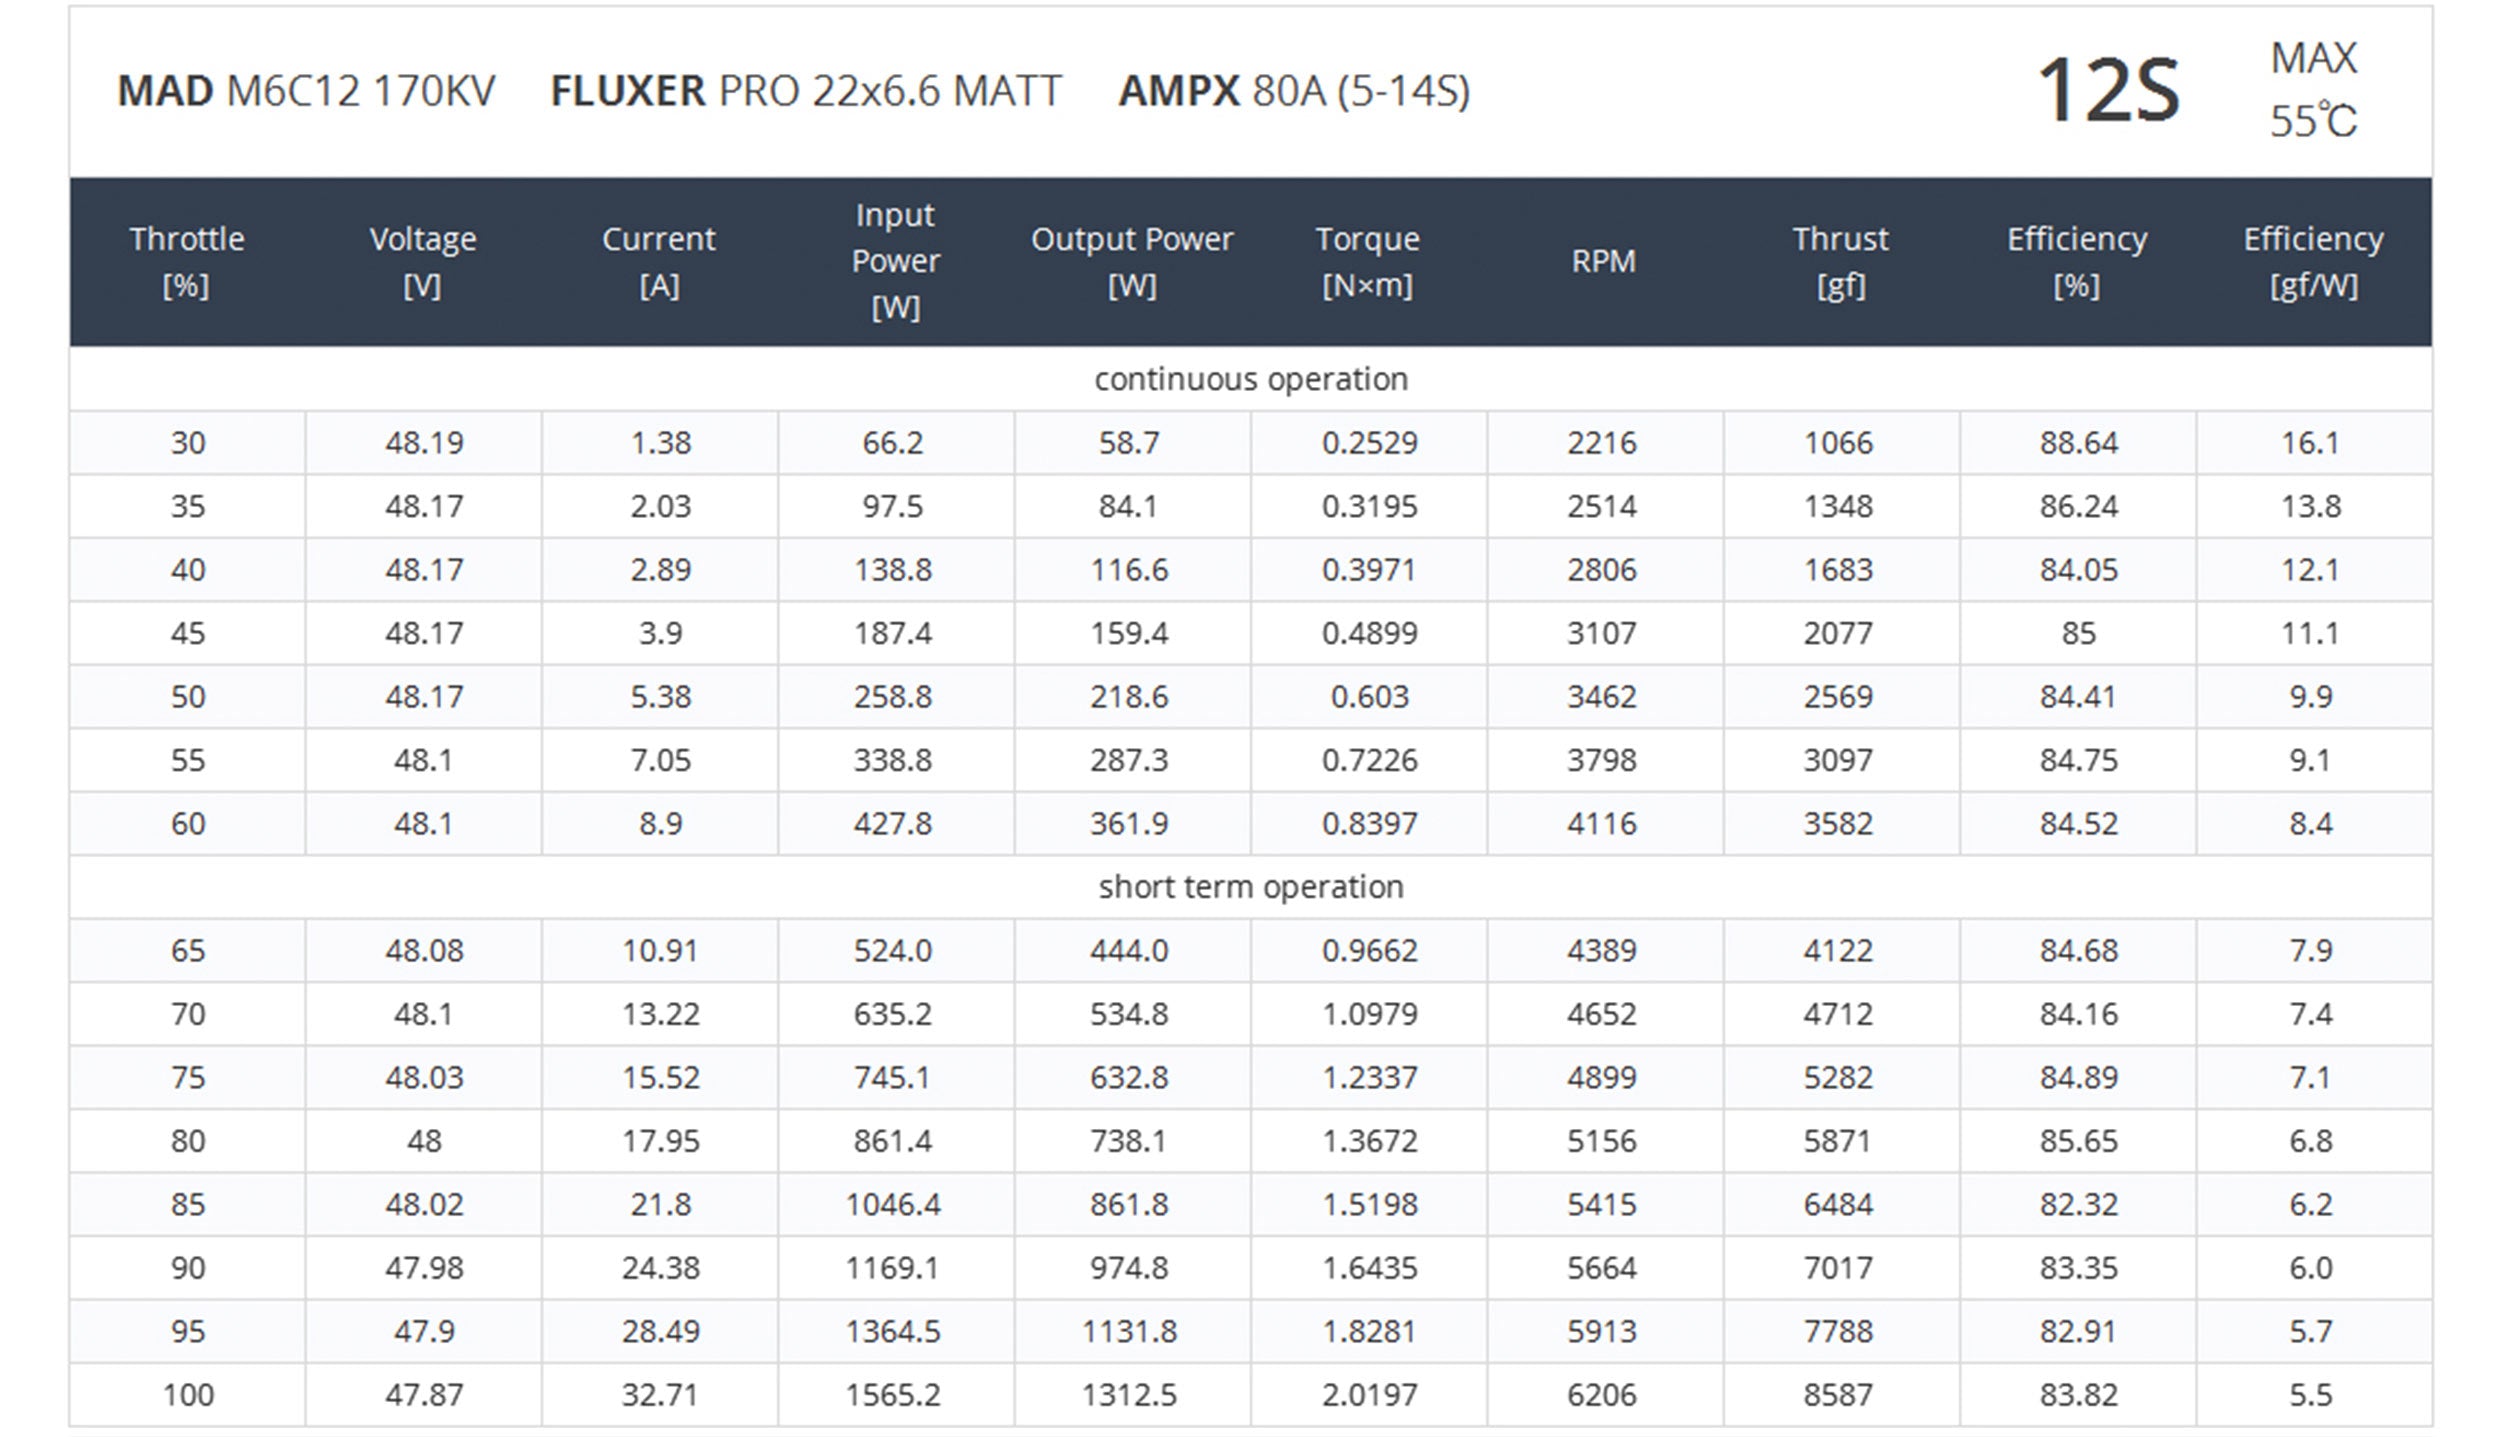Select the large 12S battery label
Screen dimensions: 2500x1437
[x=2107, y=91]
